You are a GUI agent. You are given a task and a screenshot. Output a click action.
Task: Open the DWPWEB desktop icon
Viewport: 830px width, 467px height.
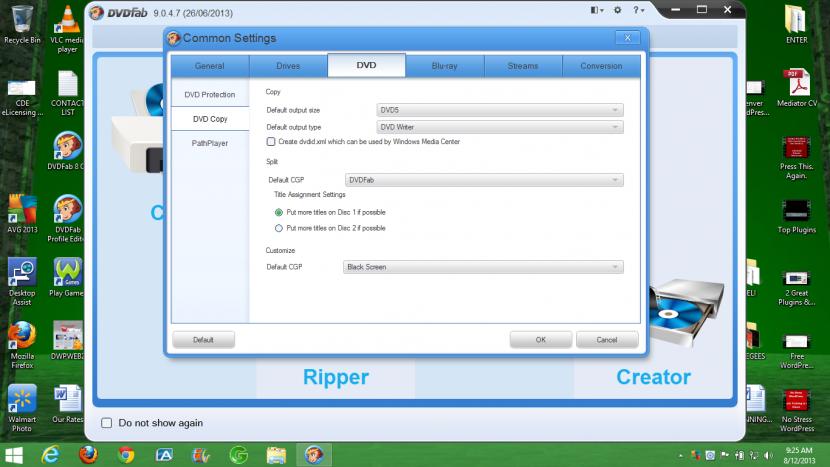click(x=67, y=340)
